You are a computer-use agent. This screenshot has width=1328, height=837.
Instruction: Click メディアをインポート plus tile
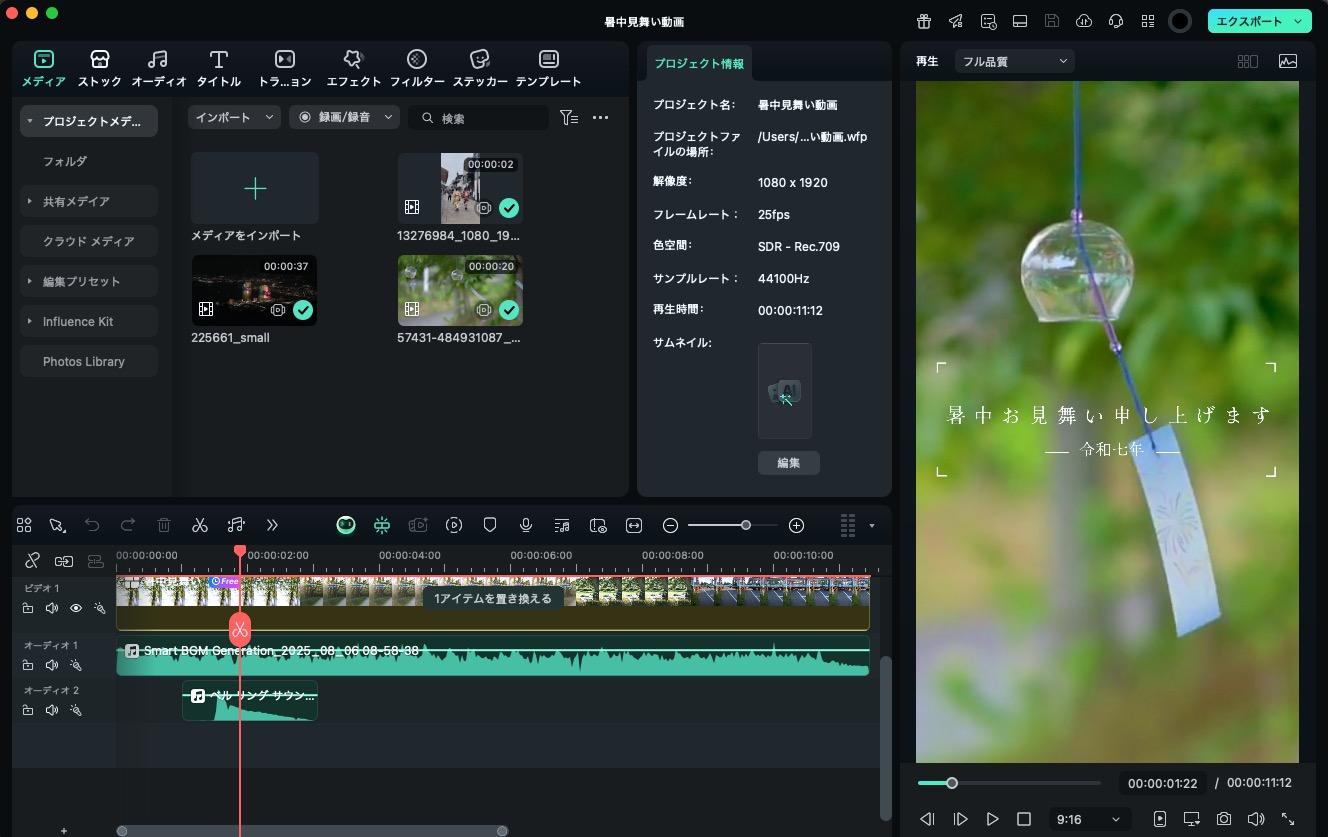(255, 188)
